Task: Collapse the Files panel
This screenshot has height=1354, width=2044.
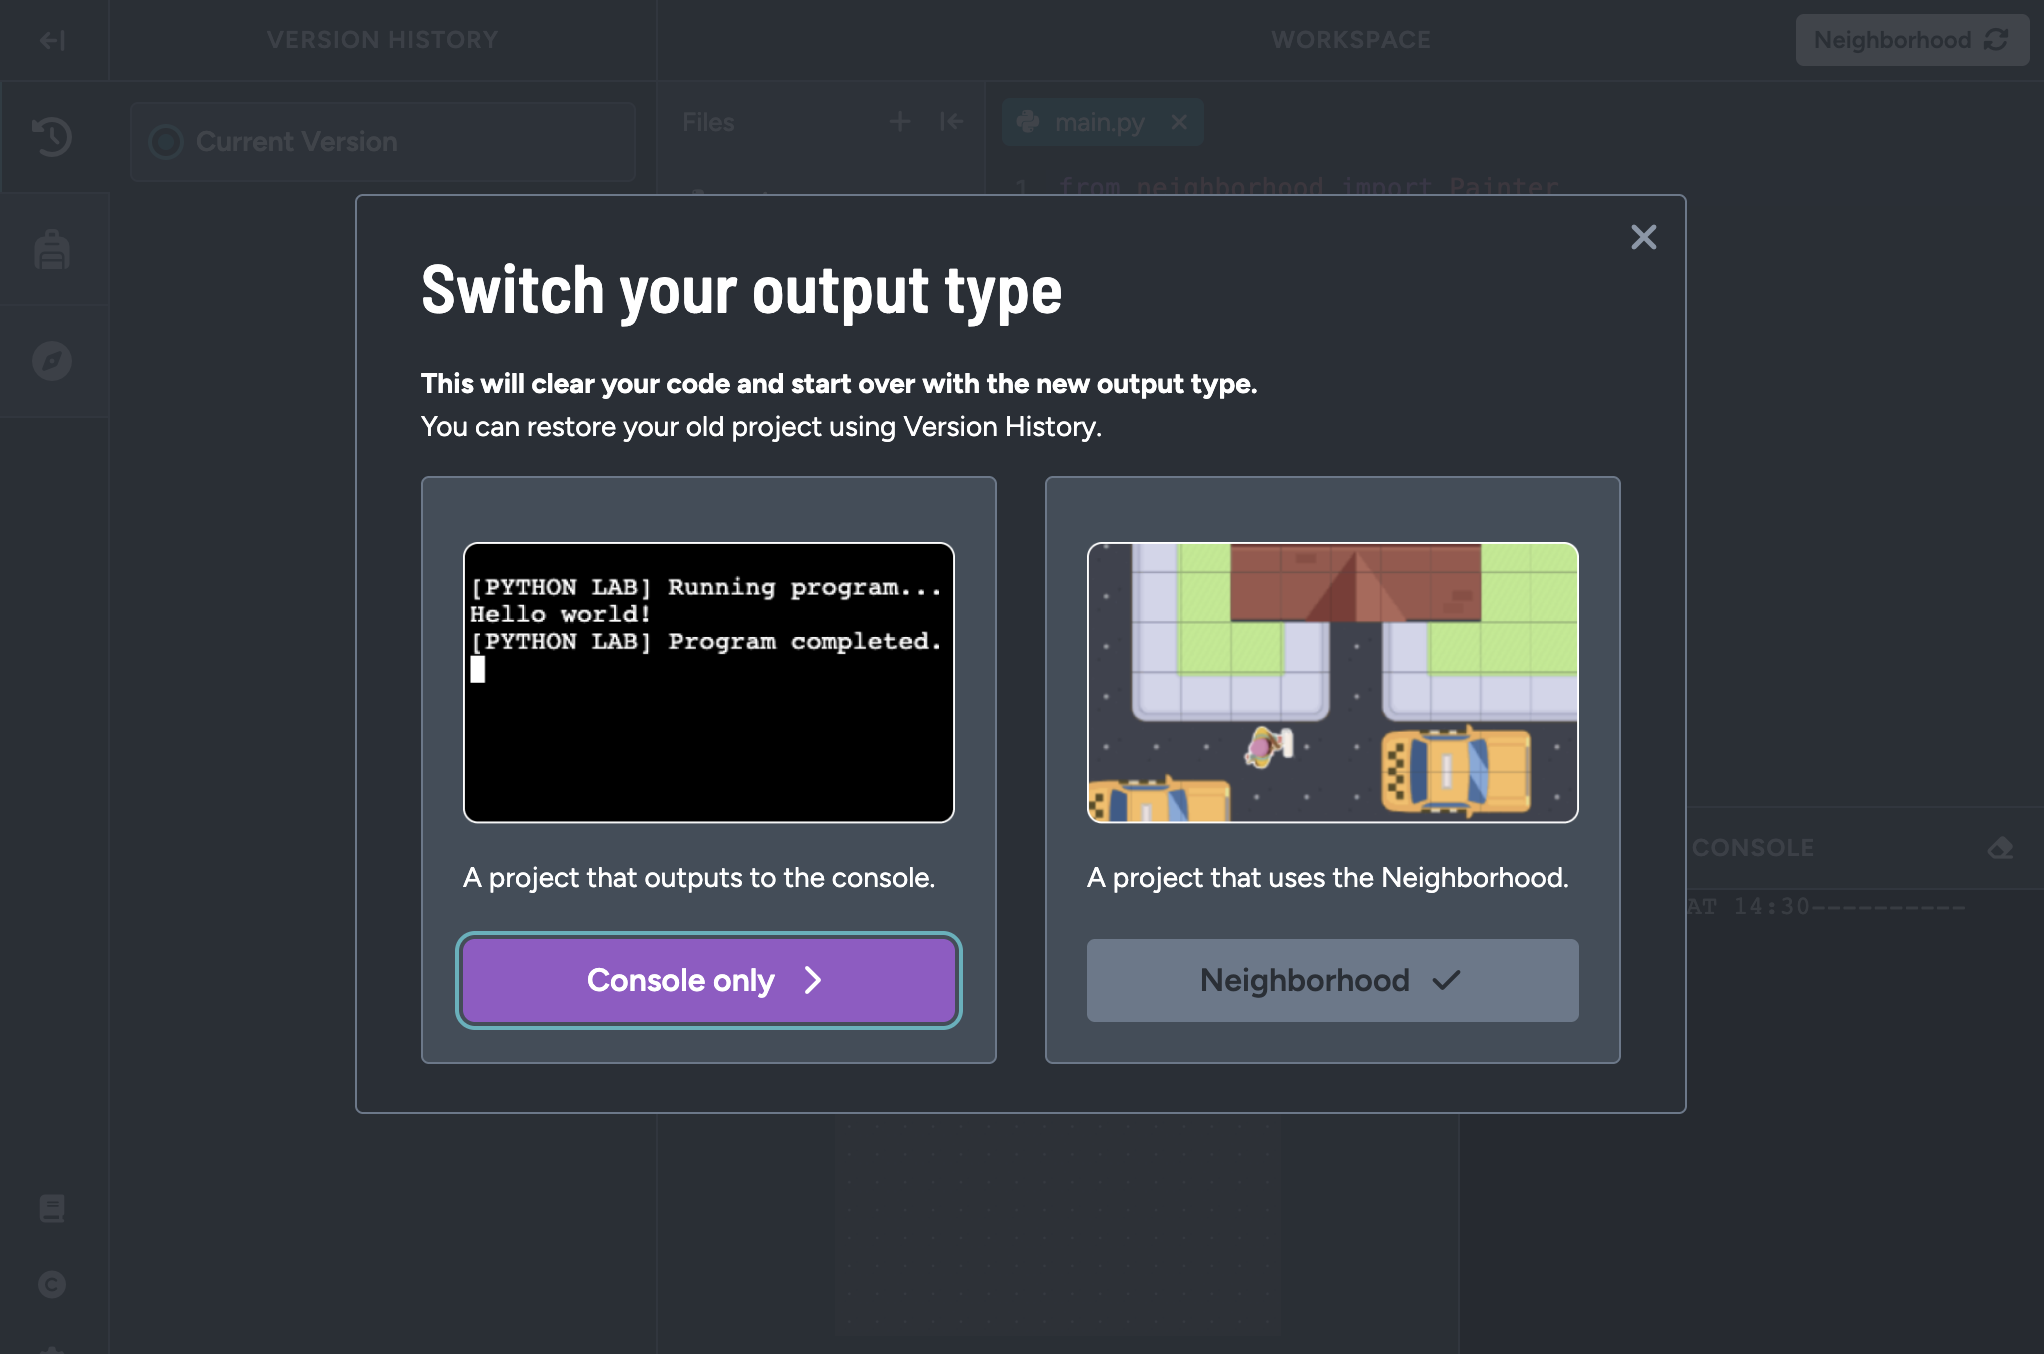Action: pyautogui.click(x=950, y=122)
